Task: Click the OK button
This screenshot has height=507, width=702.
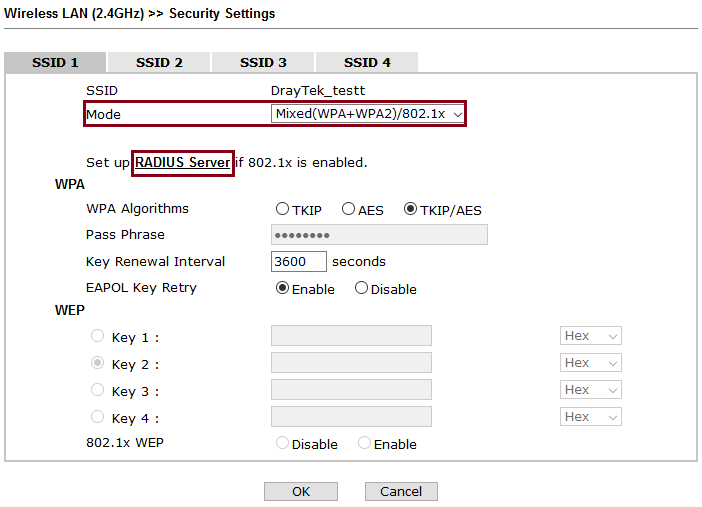Action: coord(301,492)
